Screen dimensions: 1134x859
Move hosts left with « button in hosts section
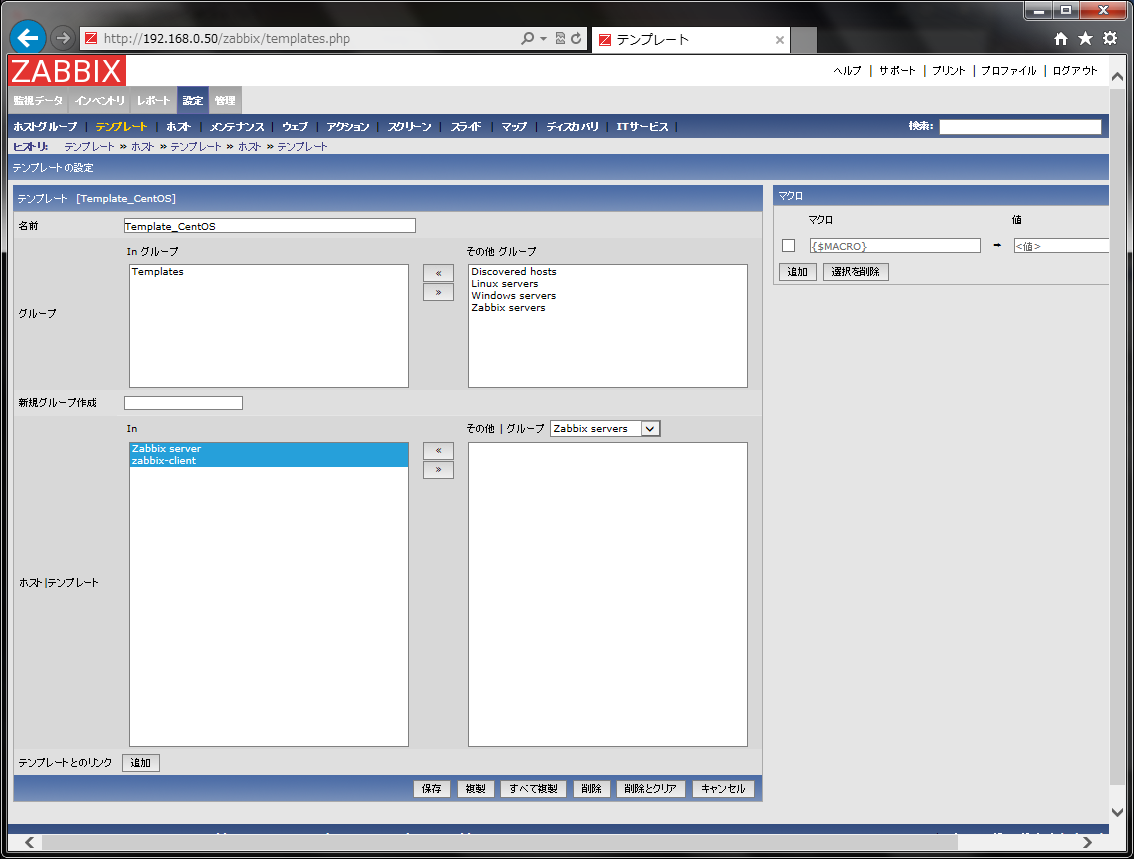click(x=438, y=450)
